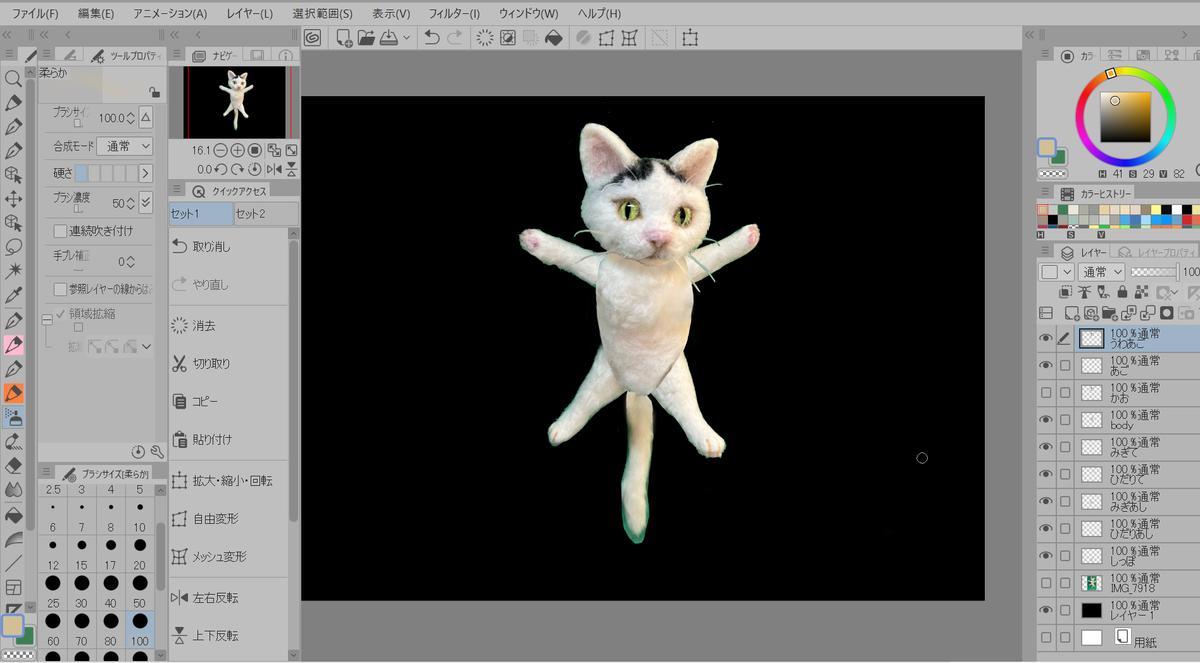The height and width of the screenshot is (663, 1200).
Task: Open the layer blend mode 通常 dropdown
Action: click(x=1103, y=272)
